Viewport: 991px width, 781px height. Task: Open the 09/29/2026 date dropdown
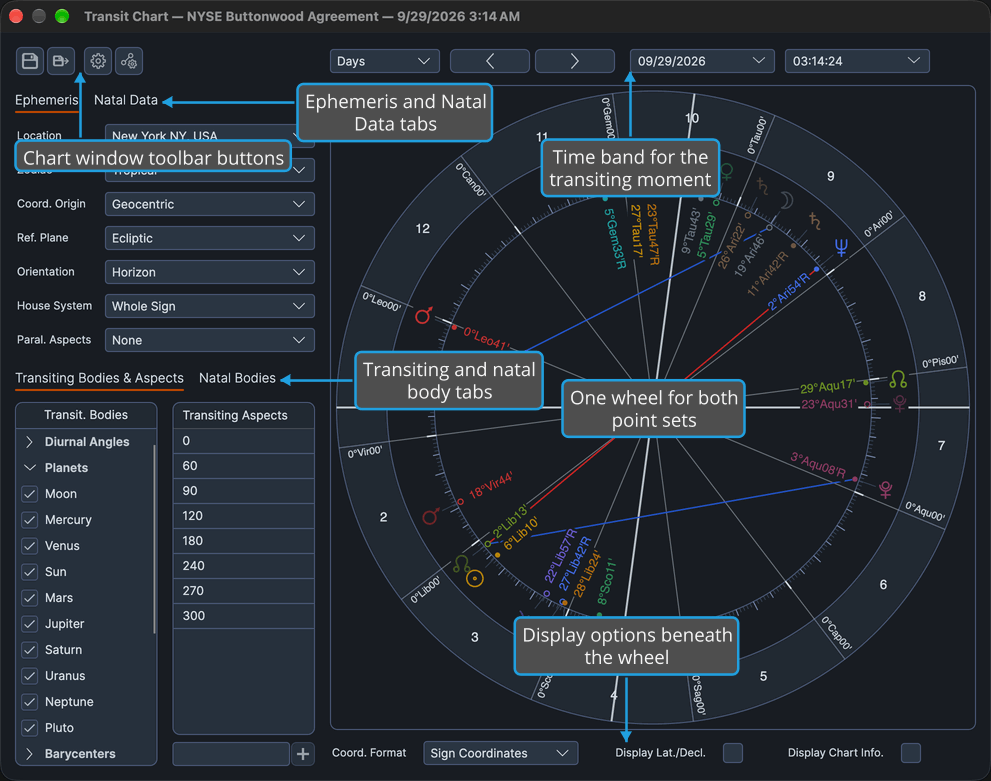pos(702,61)
